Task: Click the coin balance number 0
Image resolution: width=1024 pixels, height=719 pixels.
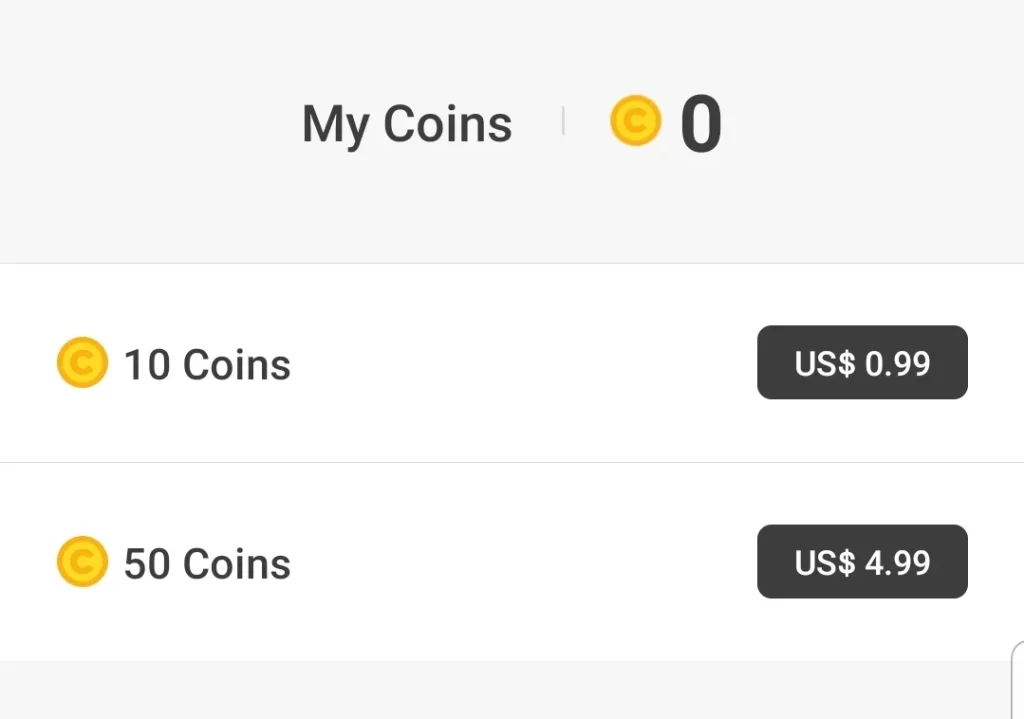Action: coord(701,126)
